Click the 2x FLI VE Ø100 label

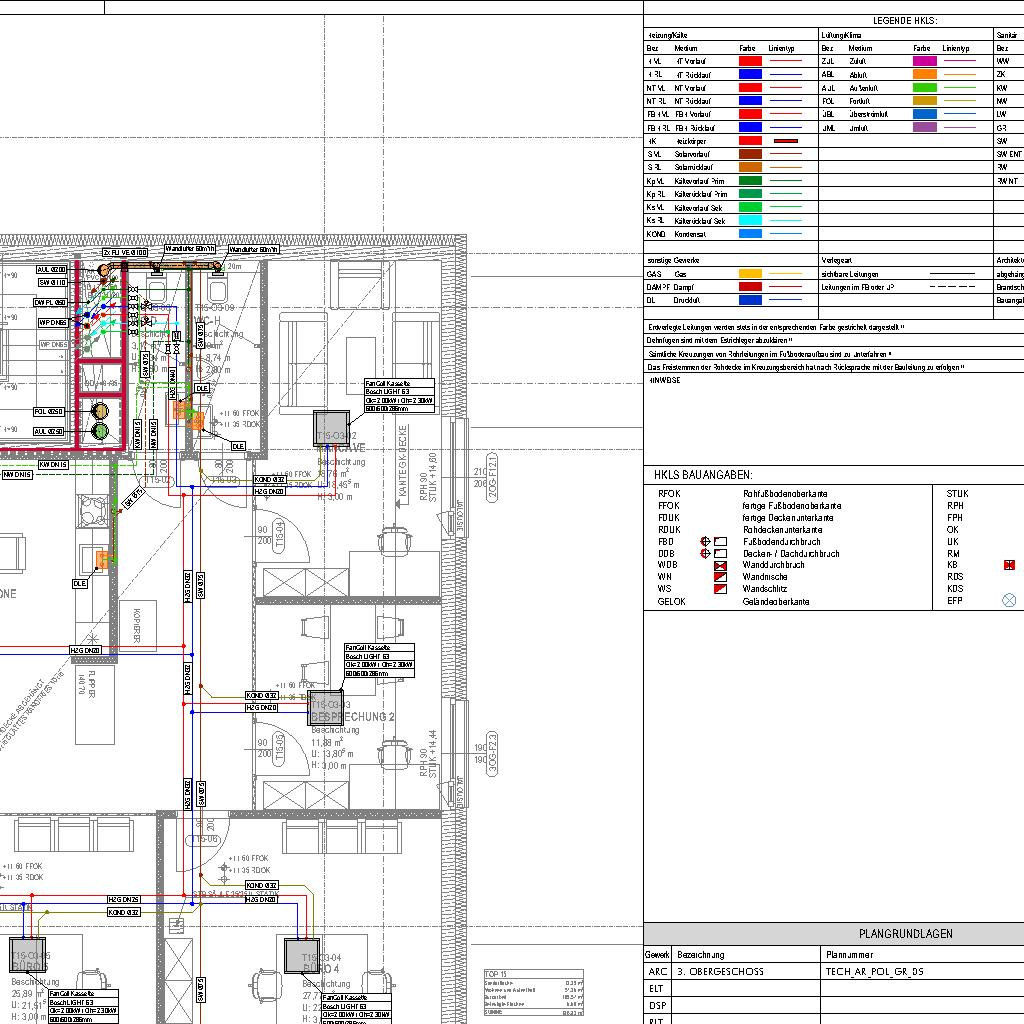pyautogui.click(x=124, y=253)
